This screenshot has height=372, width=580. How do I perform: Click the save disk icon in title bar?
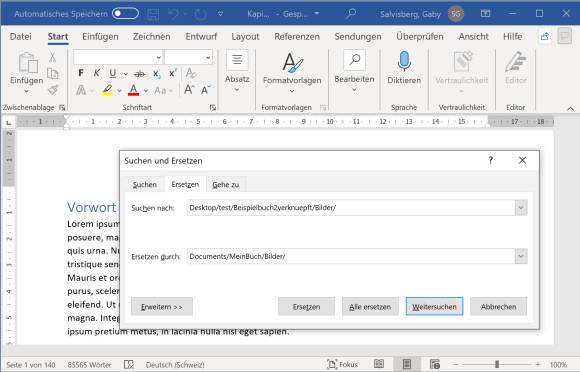click(153, 14)
